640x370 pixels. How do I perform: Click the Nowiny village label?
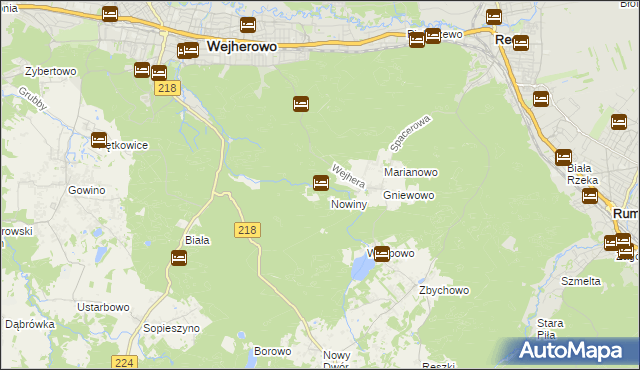click(349, 204)
